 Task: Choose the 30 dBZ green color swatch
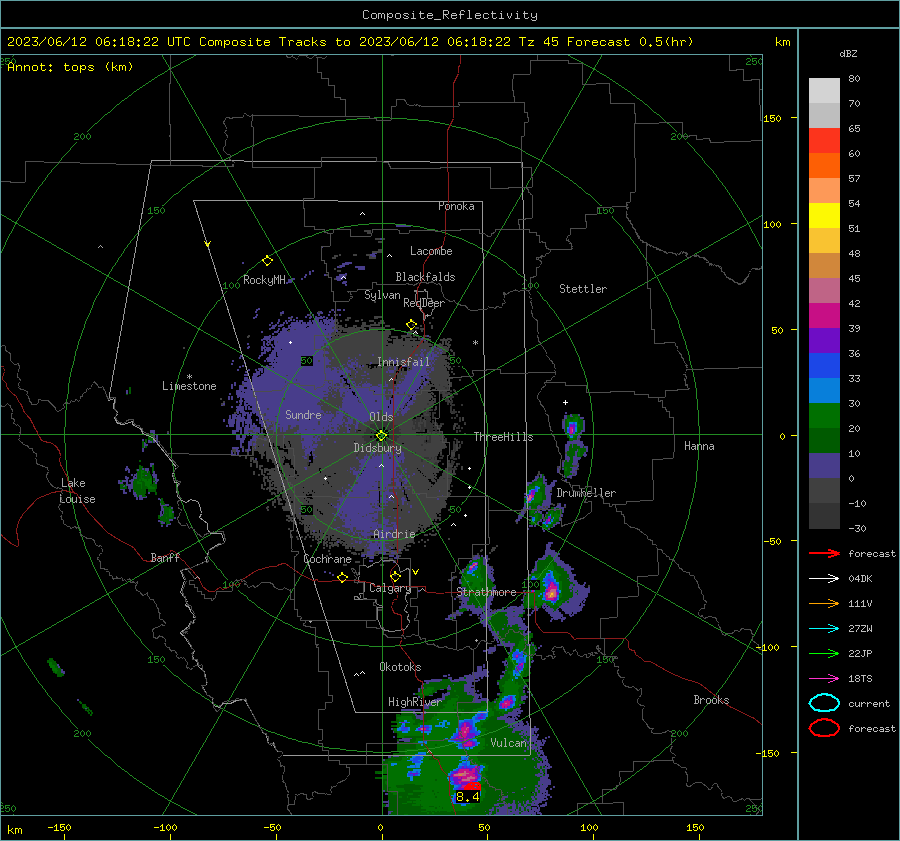pos(824,415)
